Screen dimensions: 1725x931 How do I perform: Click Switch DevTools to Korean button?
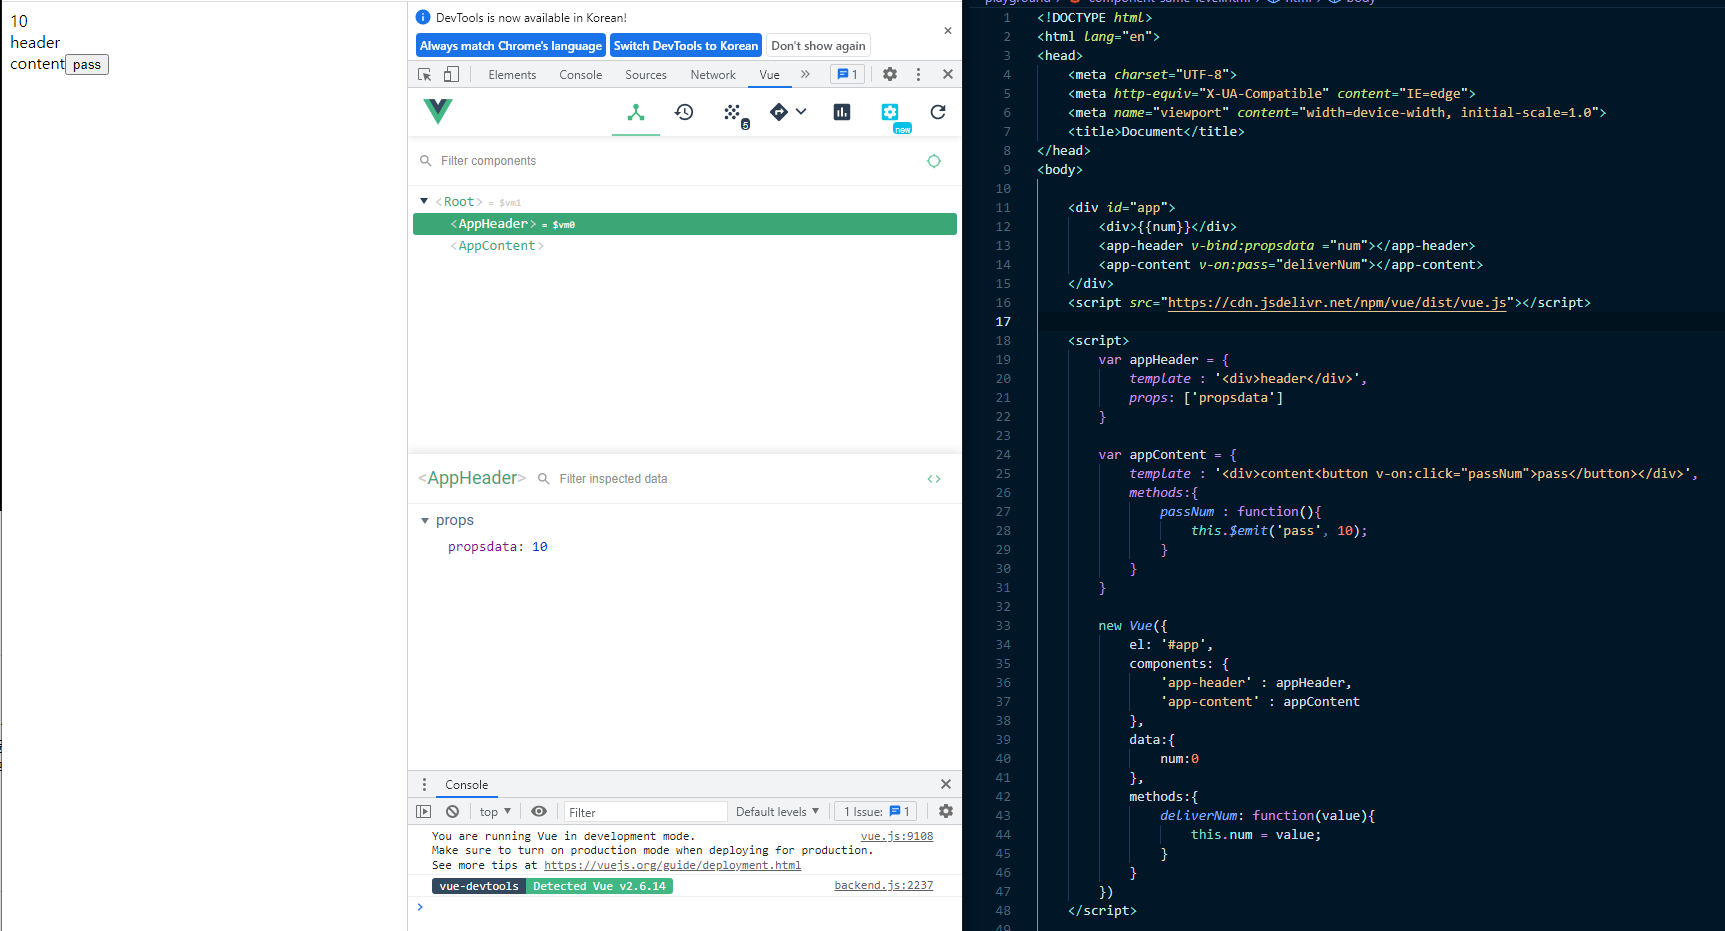686,46
